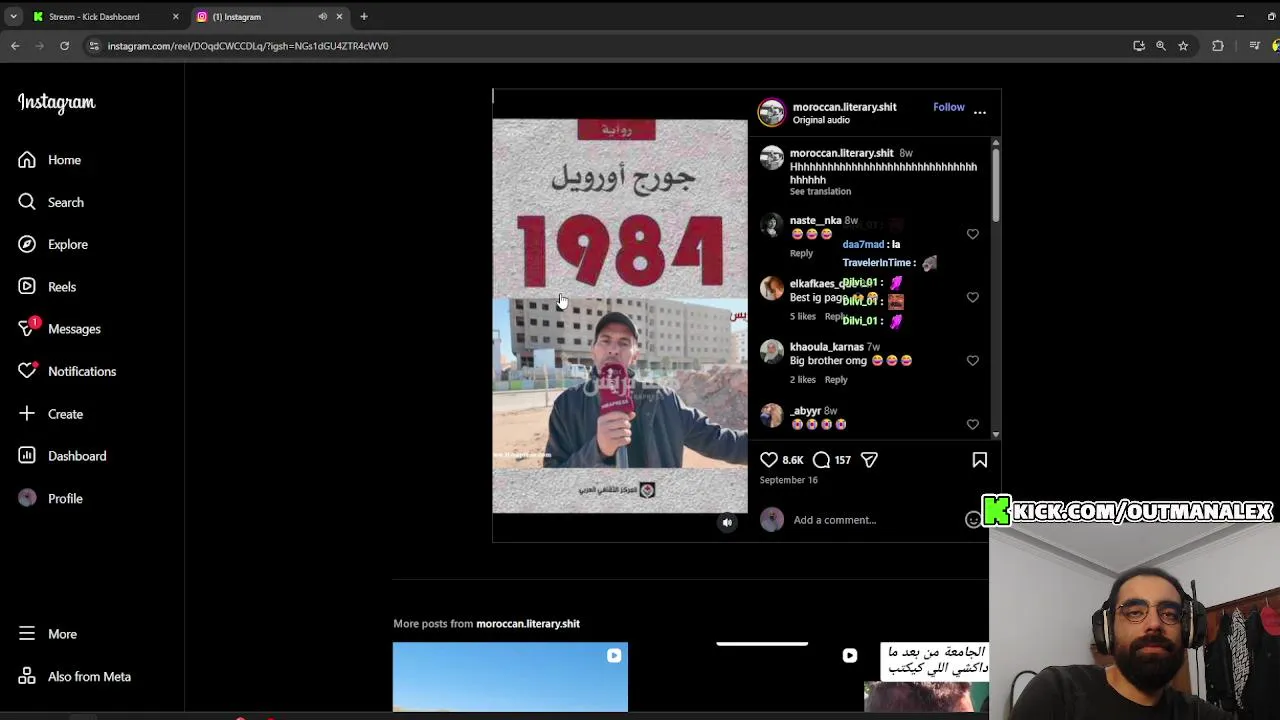View site information icon in address bar
The width and height of the screenshot is (1280, 720).
(x=94, y=46)
